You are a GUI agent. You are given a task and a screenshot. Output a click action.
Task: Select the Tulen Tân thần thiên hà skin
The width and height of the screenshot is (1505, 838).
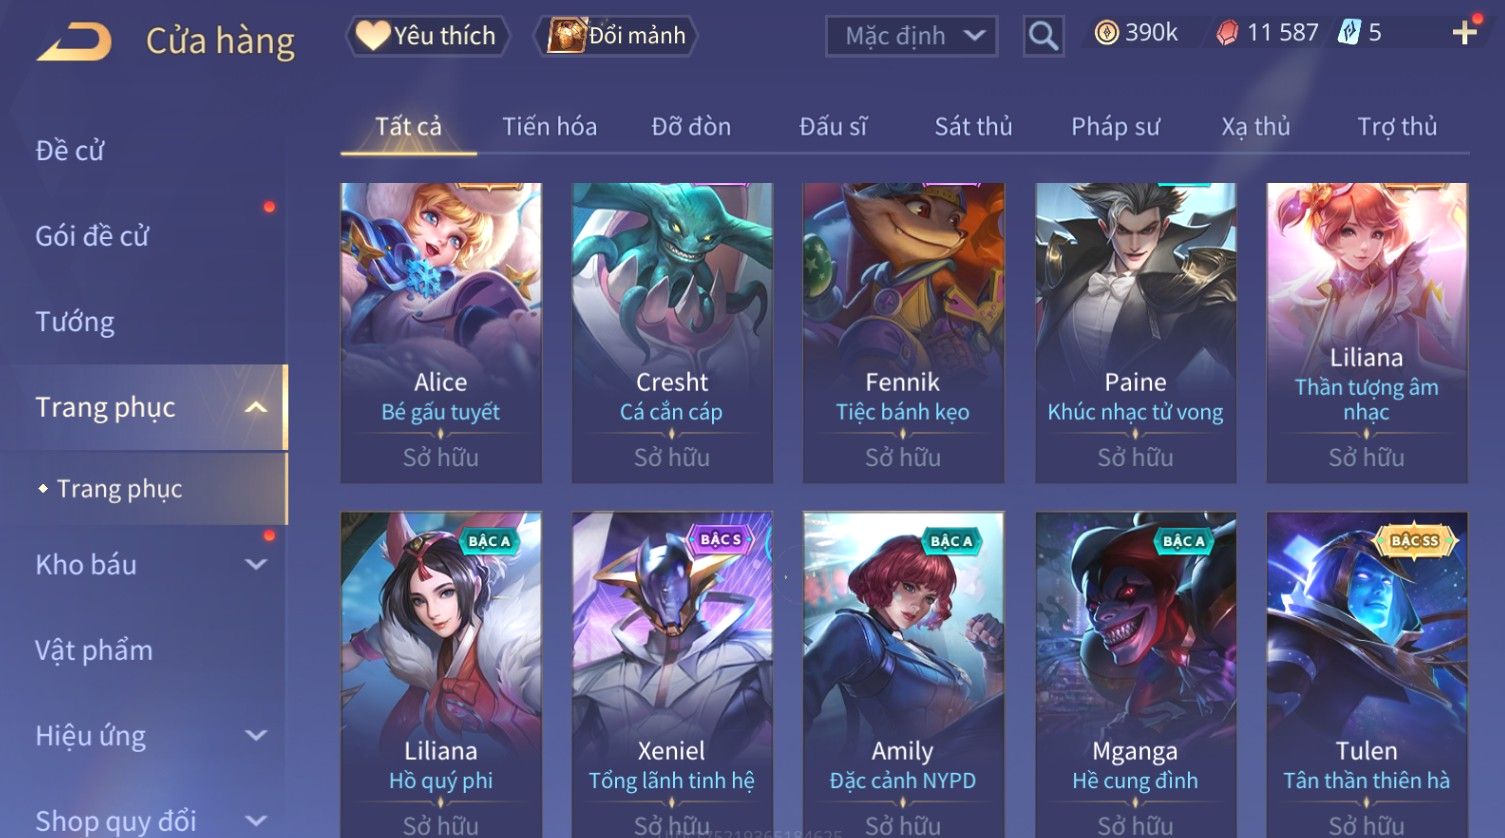pos(1366,675)
